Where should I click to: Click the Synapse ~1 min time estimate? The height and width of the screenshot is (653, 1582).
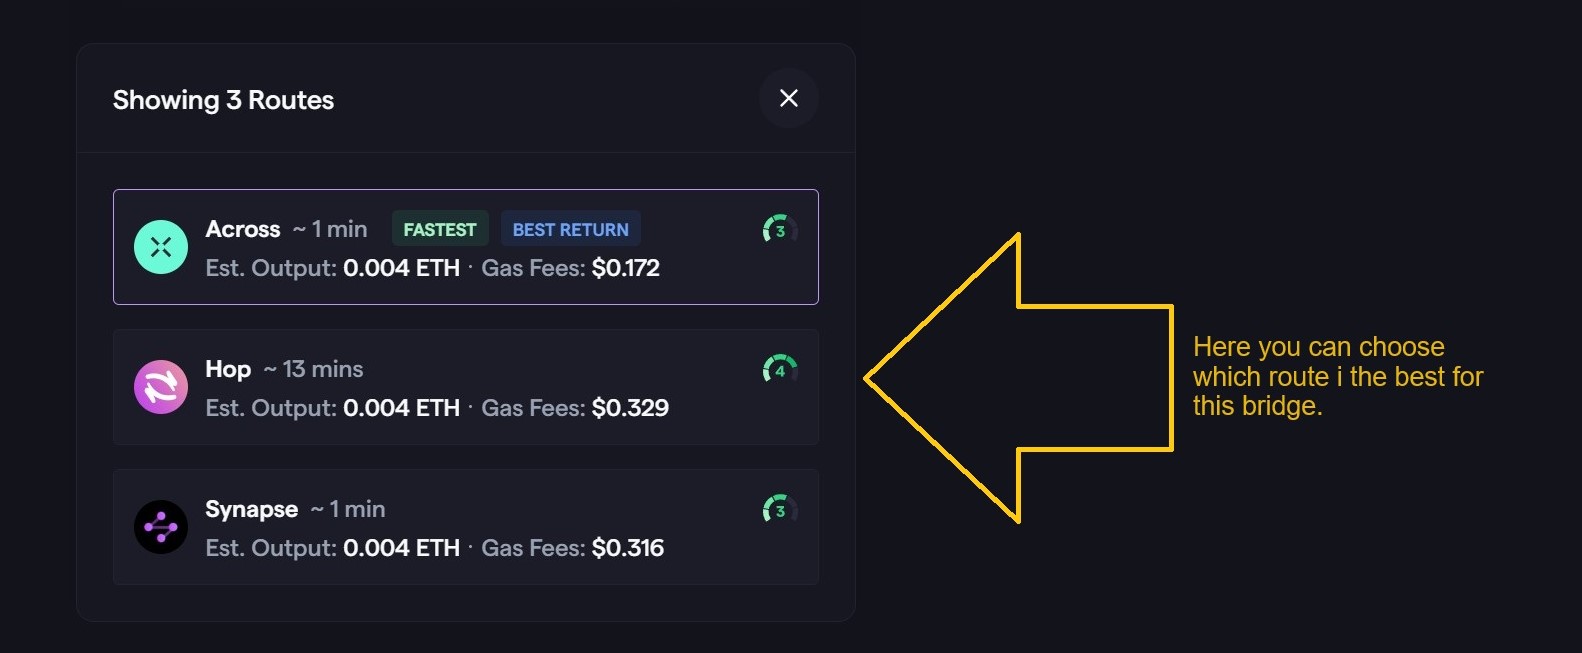[348, 509]
